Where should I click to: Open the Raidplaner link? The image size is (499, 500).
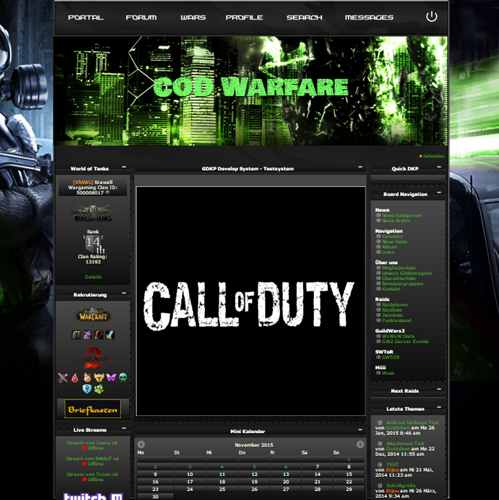pyautogui.click(x=395, y=305)
